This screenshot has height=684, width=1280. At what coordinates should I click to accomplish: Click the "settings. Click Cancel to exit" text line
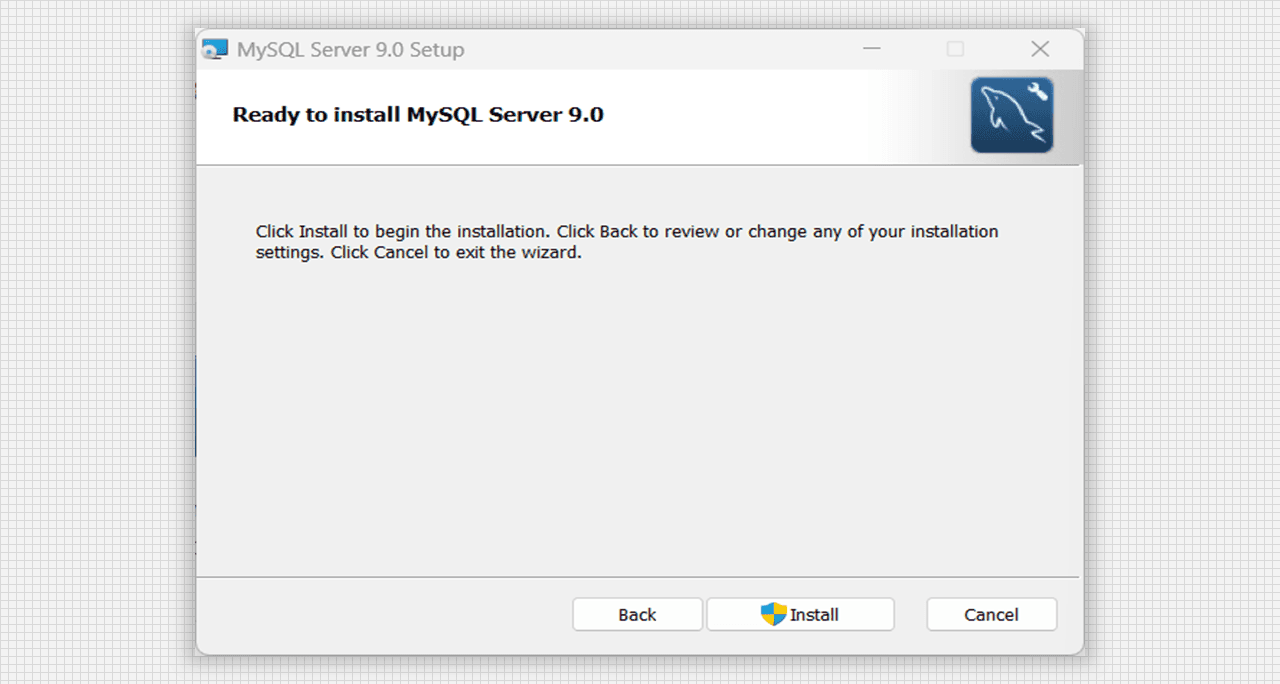(418, 253)
